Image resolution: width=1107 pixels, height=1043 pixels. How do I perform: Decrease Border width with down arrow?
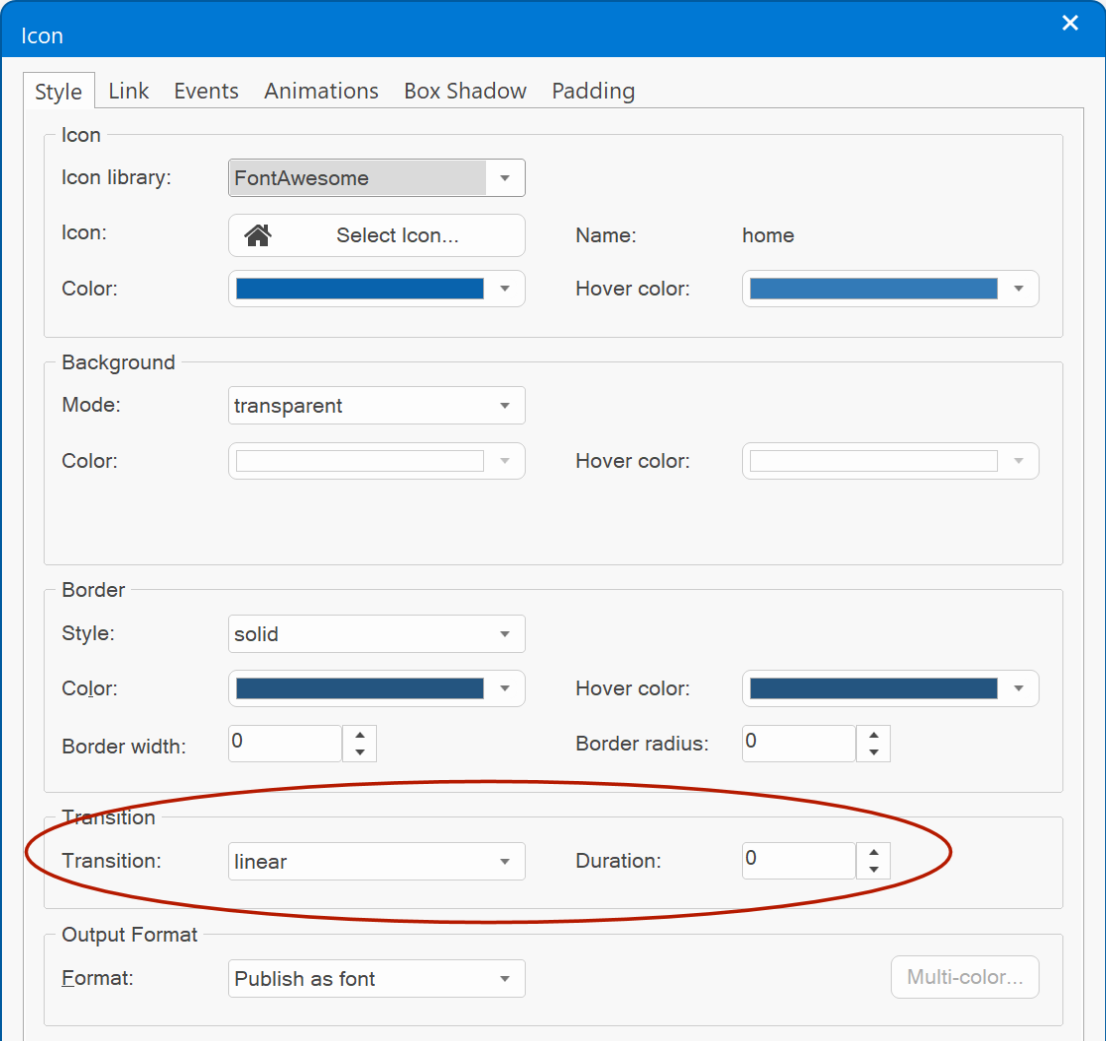point(360,753)
